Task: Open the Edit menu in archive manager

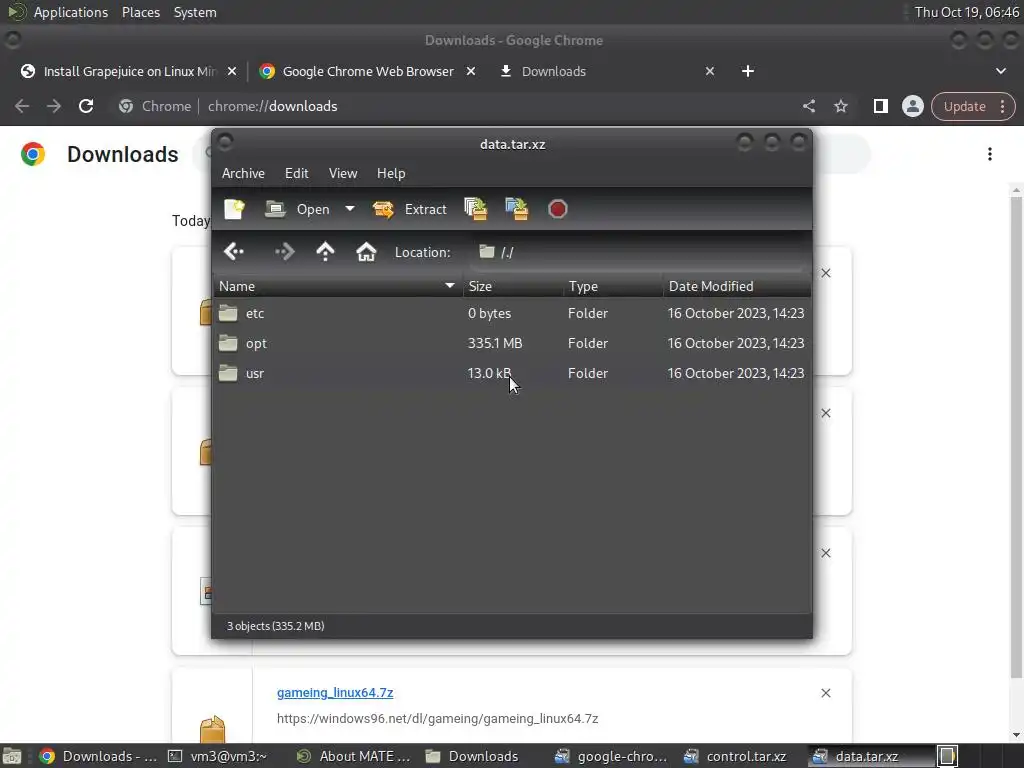Action: [x=296, y=173]
